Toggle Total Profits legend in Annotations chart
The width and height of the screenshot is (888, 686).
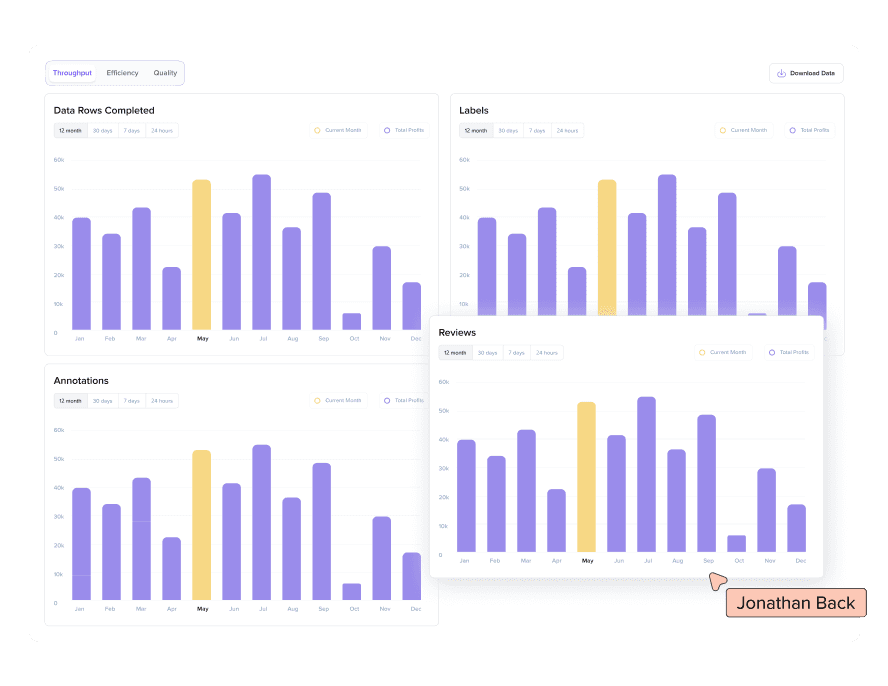tap(403, 400)
